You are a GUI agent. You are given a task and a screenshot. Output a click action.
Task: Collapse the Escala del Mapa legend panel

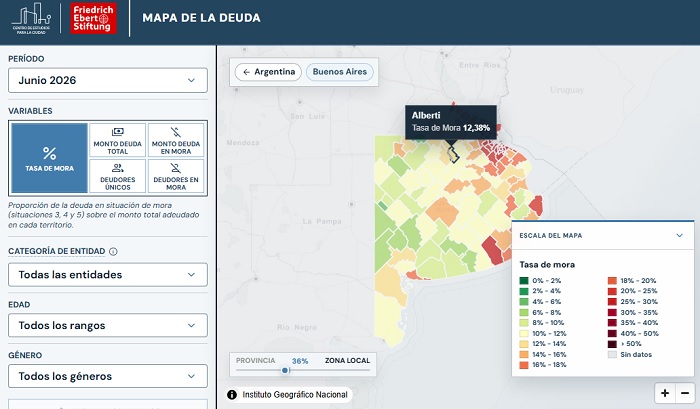click(679, 235)
